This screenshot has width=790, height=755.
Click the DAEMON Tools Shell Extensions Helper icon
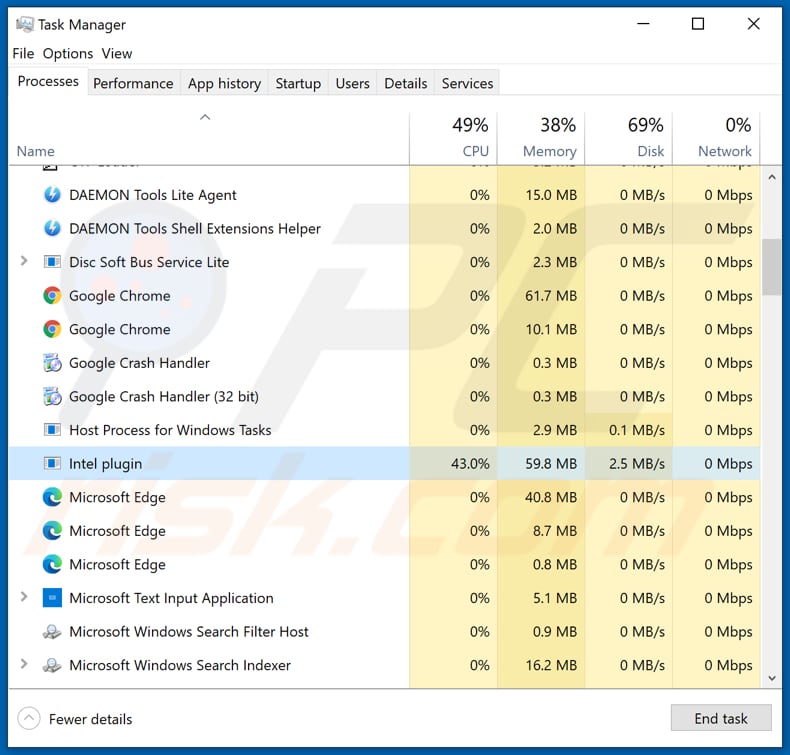pyautogui.click(x=52, y=228)
